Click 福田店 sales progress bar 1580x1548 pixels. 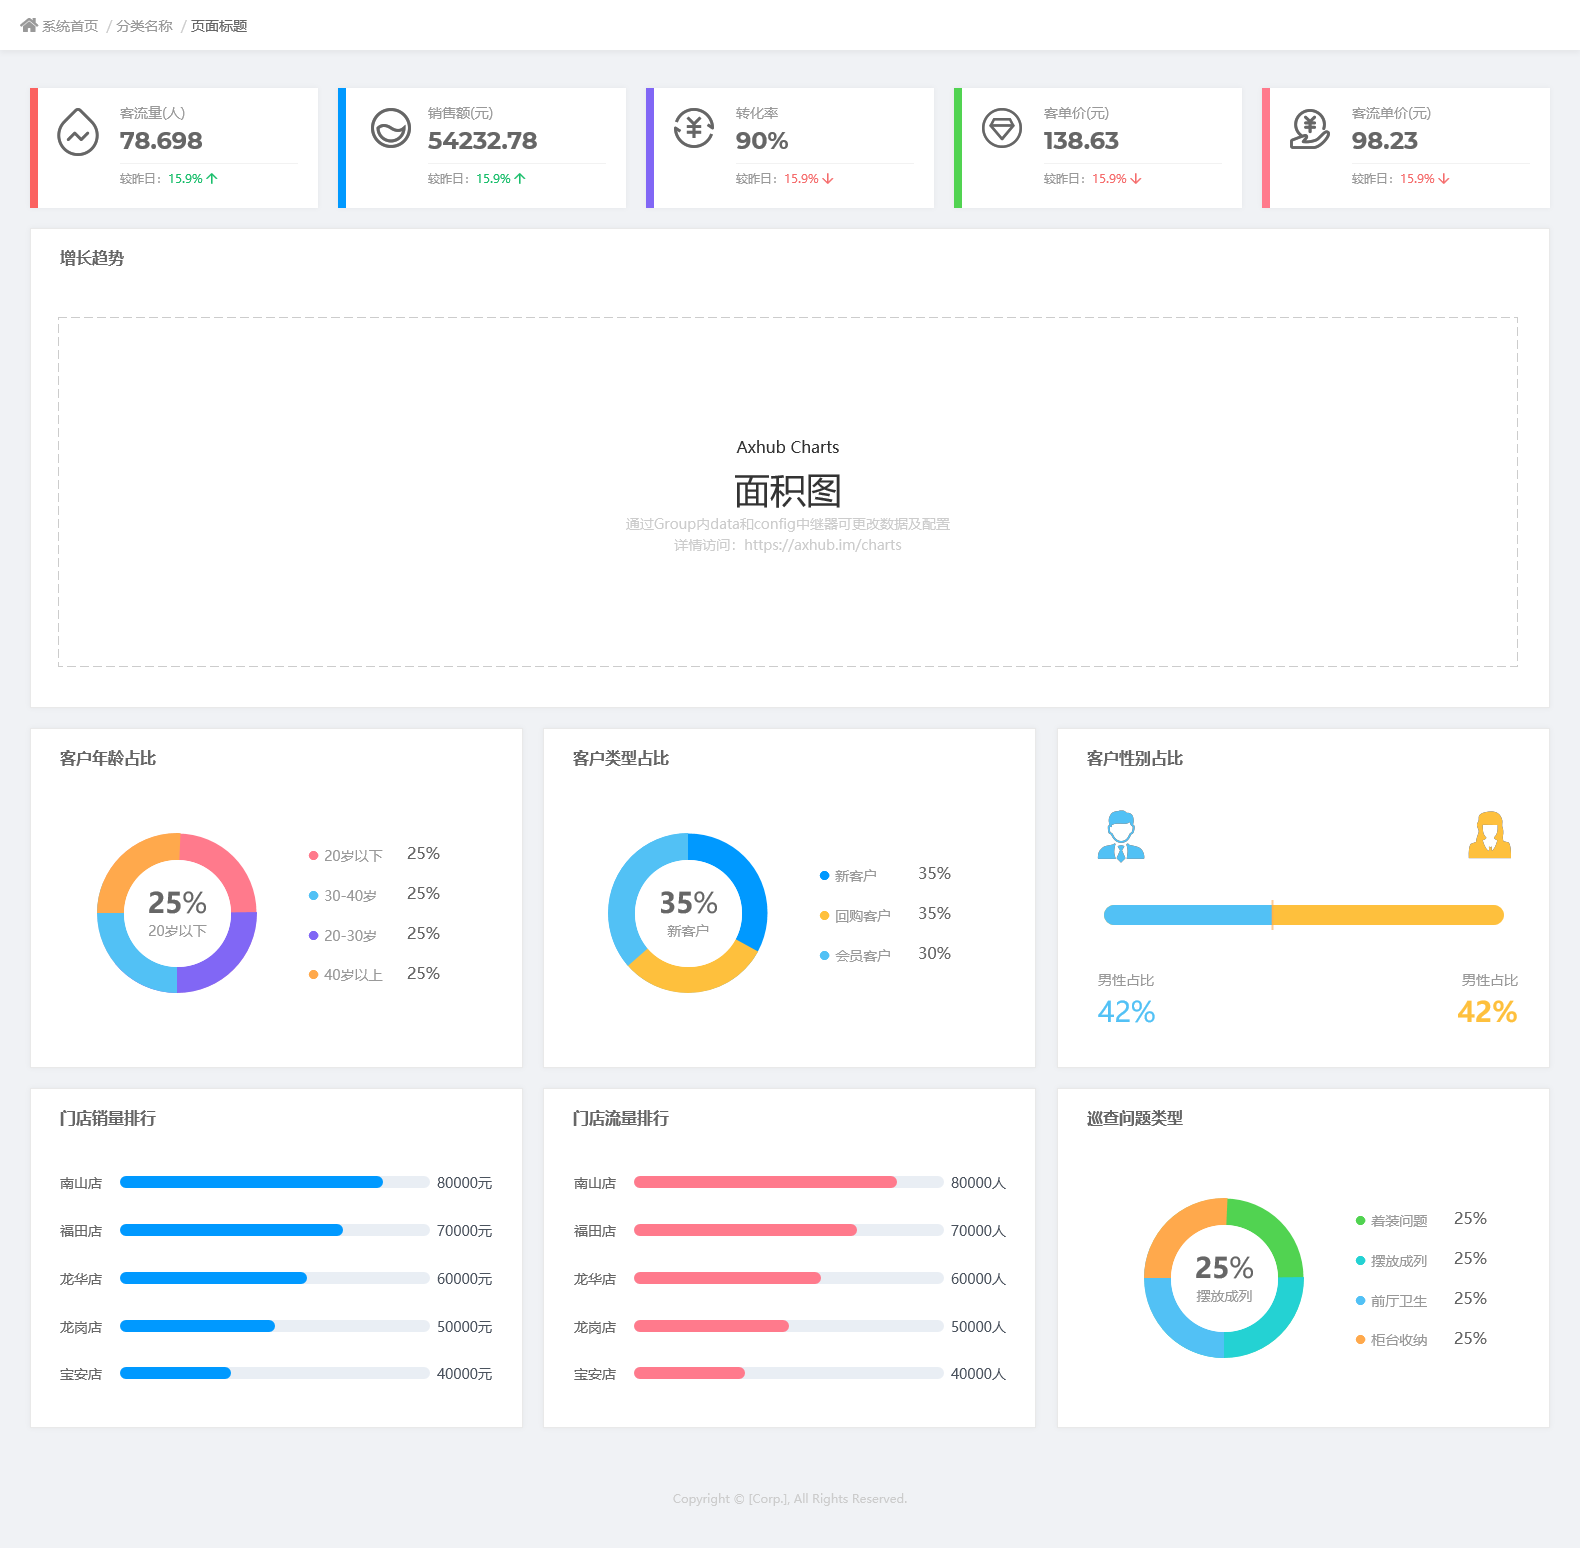(275, 1230)
